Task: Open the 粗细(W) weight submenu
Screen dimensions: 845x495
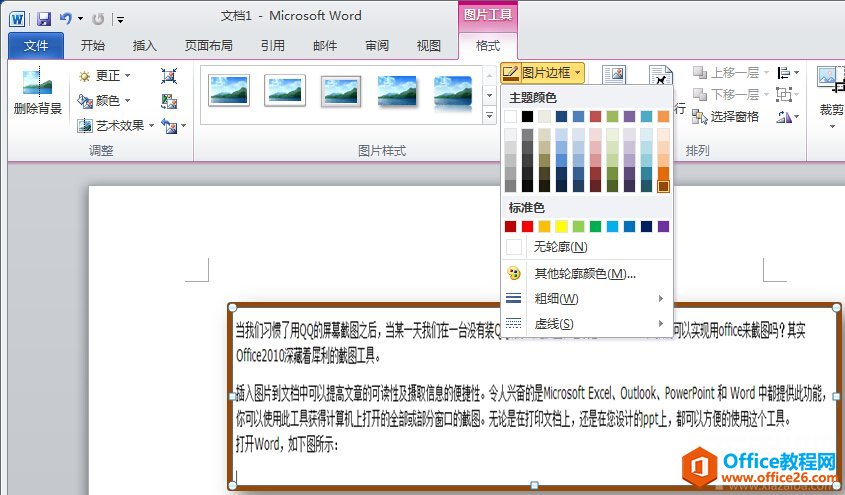Action: [x=587, y=298]
